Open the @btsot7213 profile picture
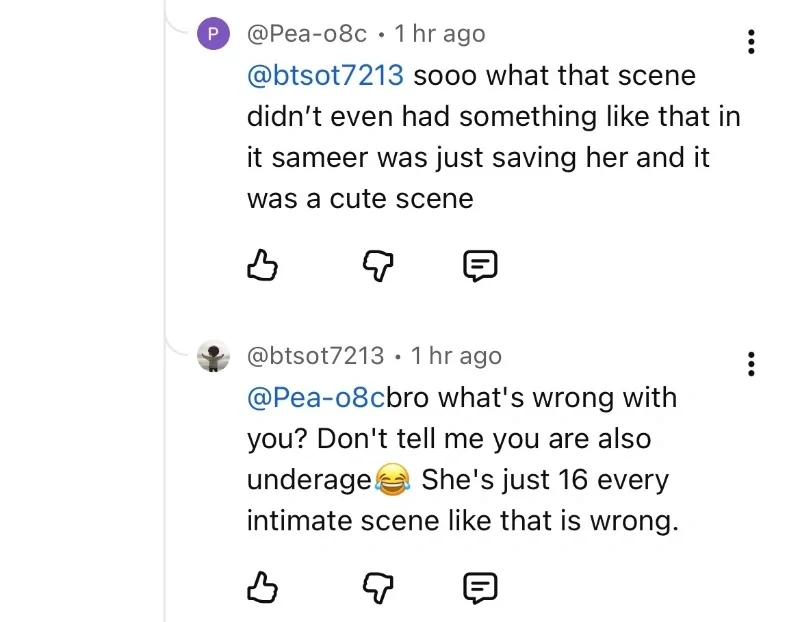Screen dimensions: 800x622 tap(213, 356)
